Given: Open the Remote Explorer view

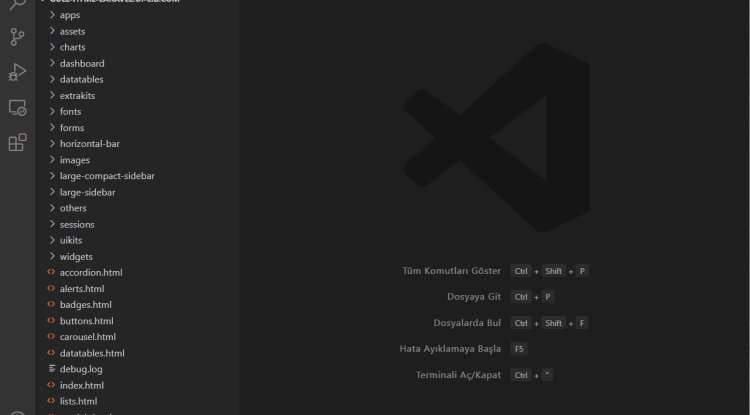Looking at the screenshot, I should click(x=17, y=108).
